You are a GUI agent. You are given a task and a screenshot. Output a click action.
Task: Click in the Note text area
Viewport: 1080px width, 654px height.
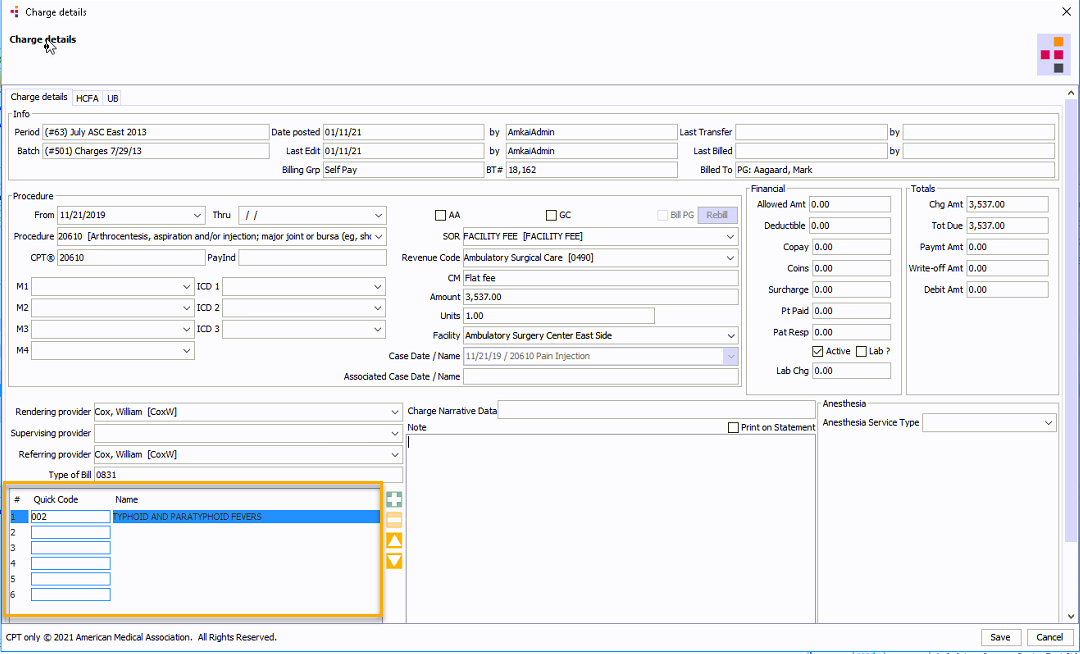coord(611,529)
